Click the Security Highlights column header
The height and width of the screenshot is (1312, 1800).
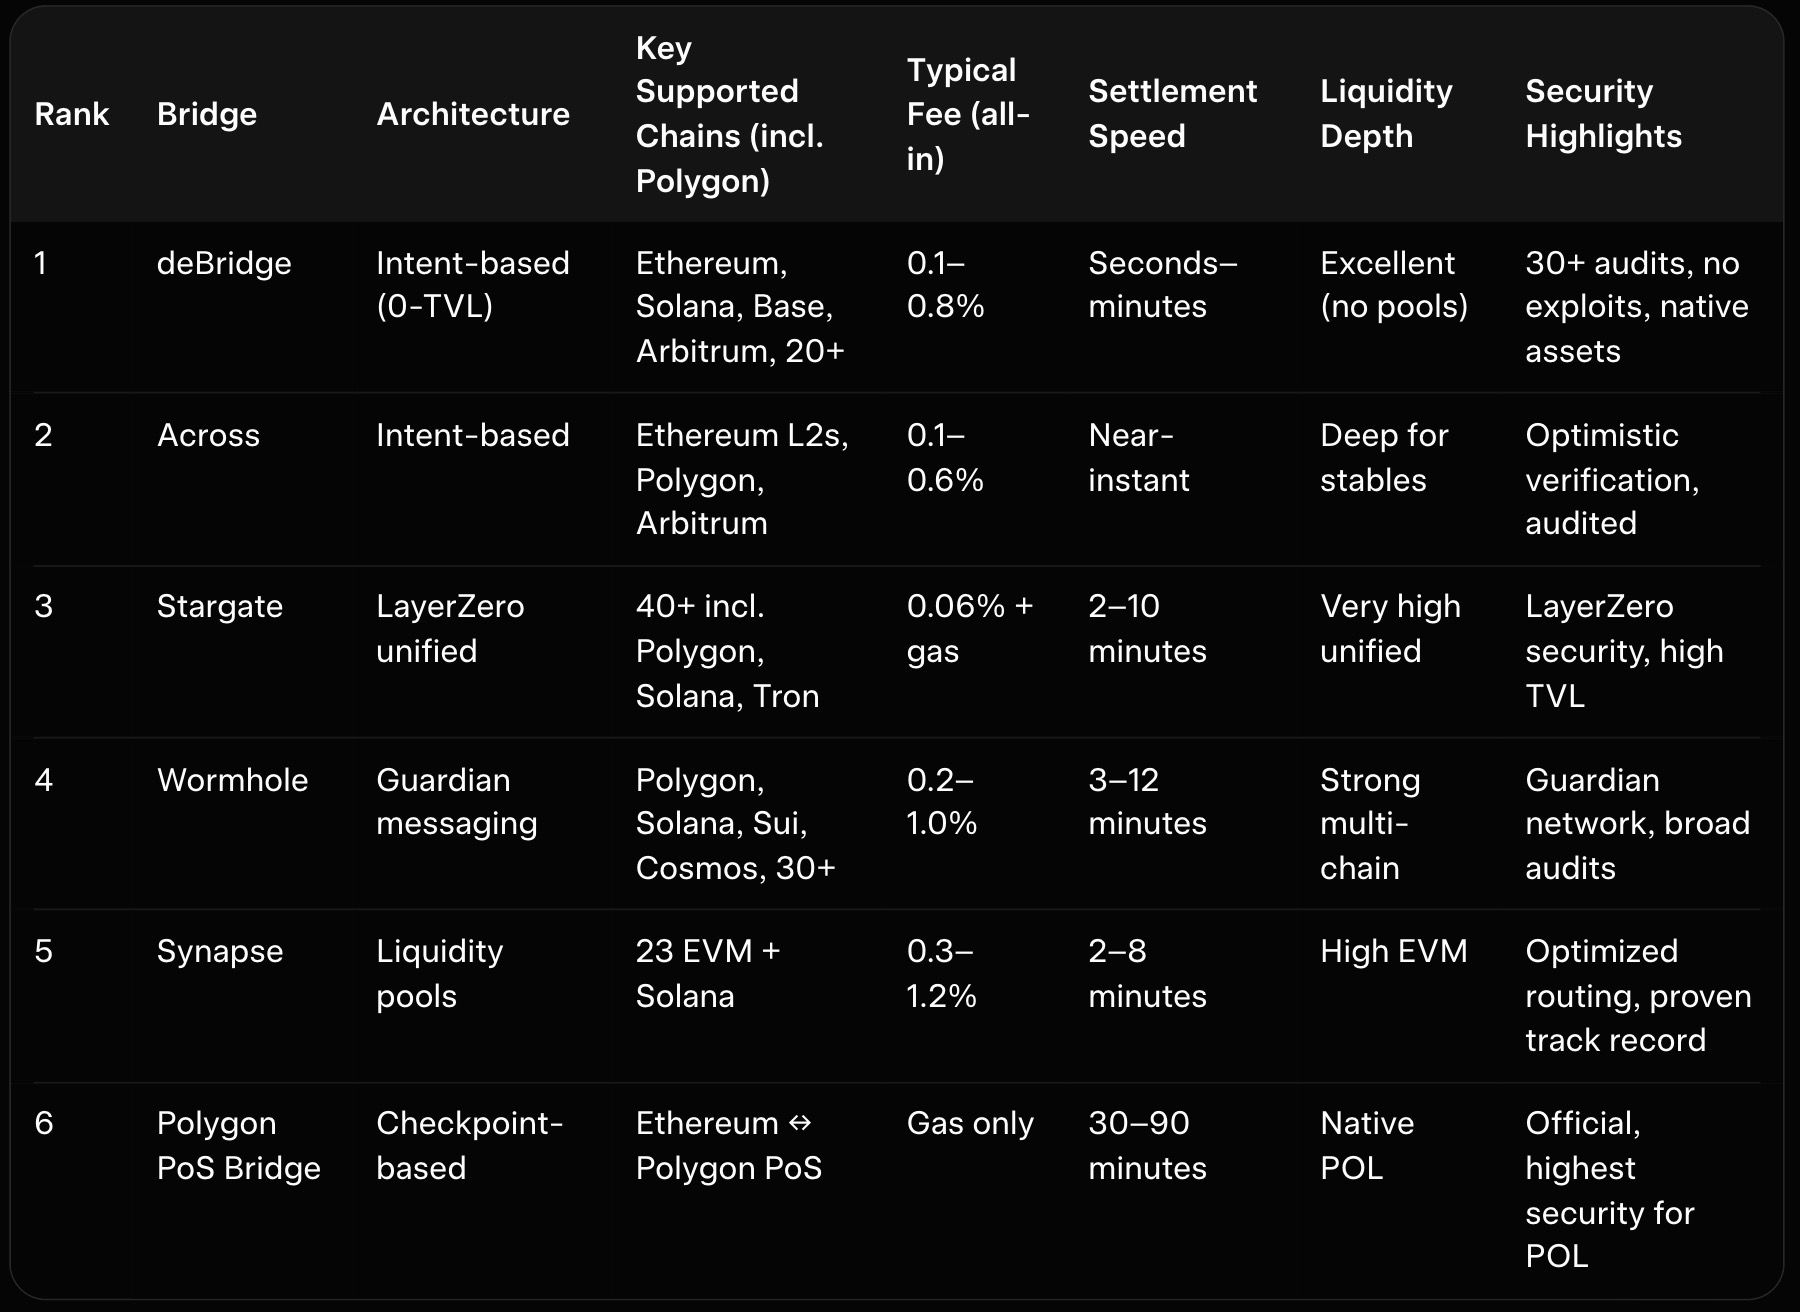[x=1603, y=114]
